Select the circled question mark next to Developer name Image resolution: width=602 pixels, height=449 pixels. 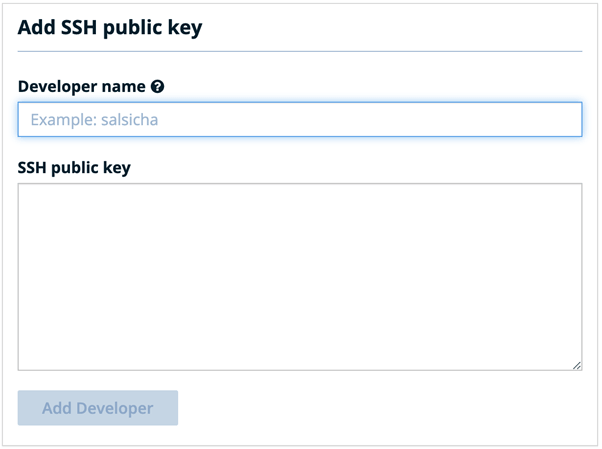[157, 87]
